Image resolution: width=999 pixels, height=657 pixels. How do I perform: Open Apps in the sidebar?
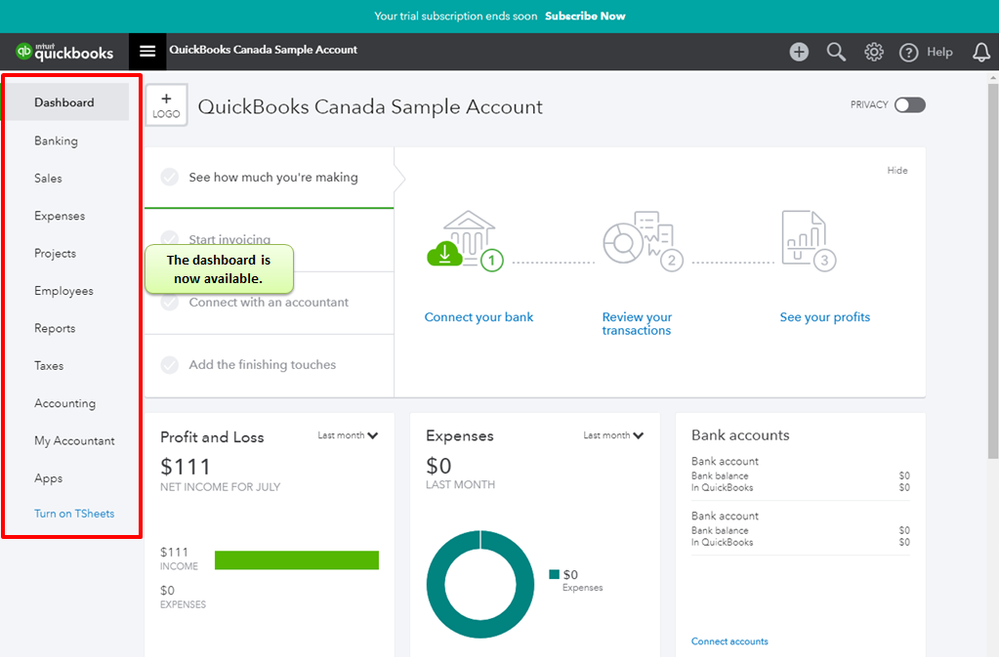pyautogui.click(x=48, y=479)
